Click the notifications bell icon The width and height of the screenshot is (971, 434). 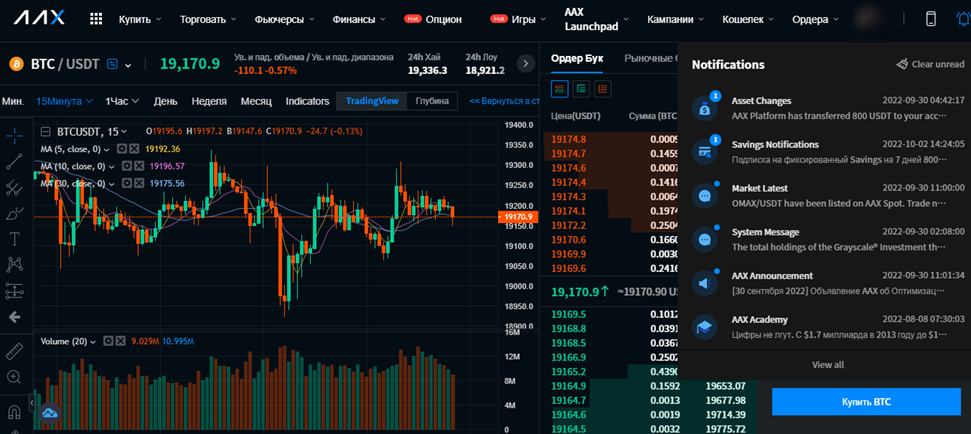click(x=962, y=19)
